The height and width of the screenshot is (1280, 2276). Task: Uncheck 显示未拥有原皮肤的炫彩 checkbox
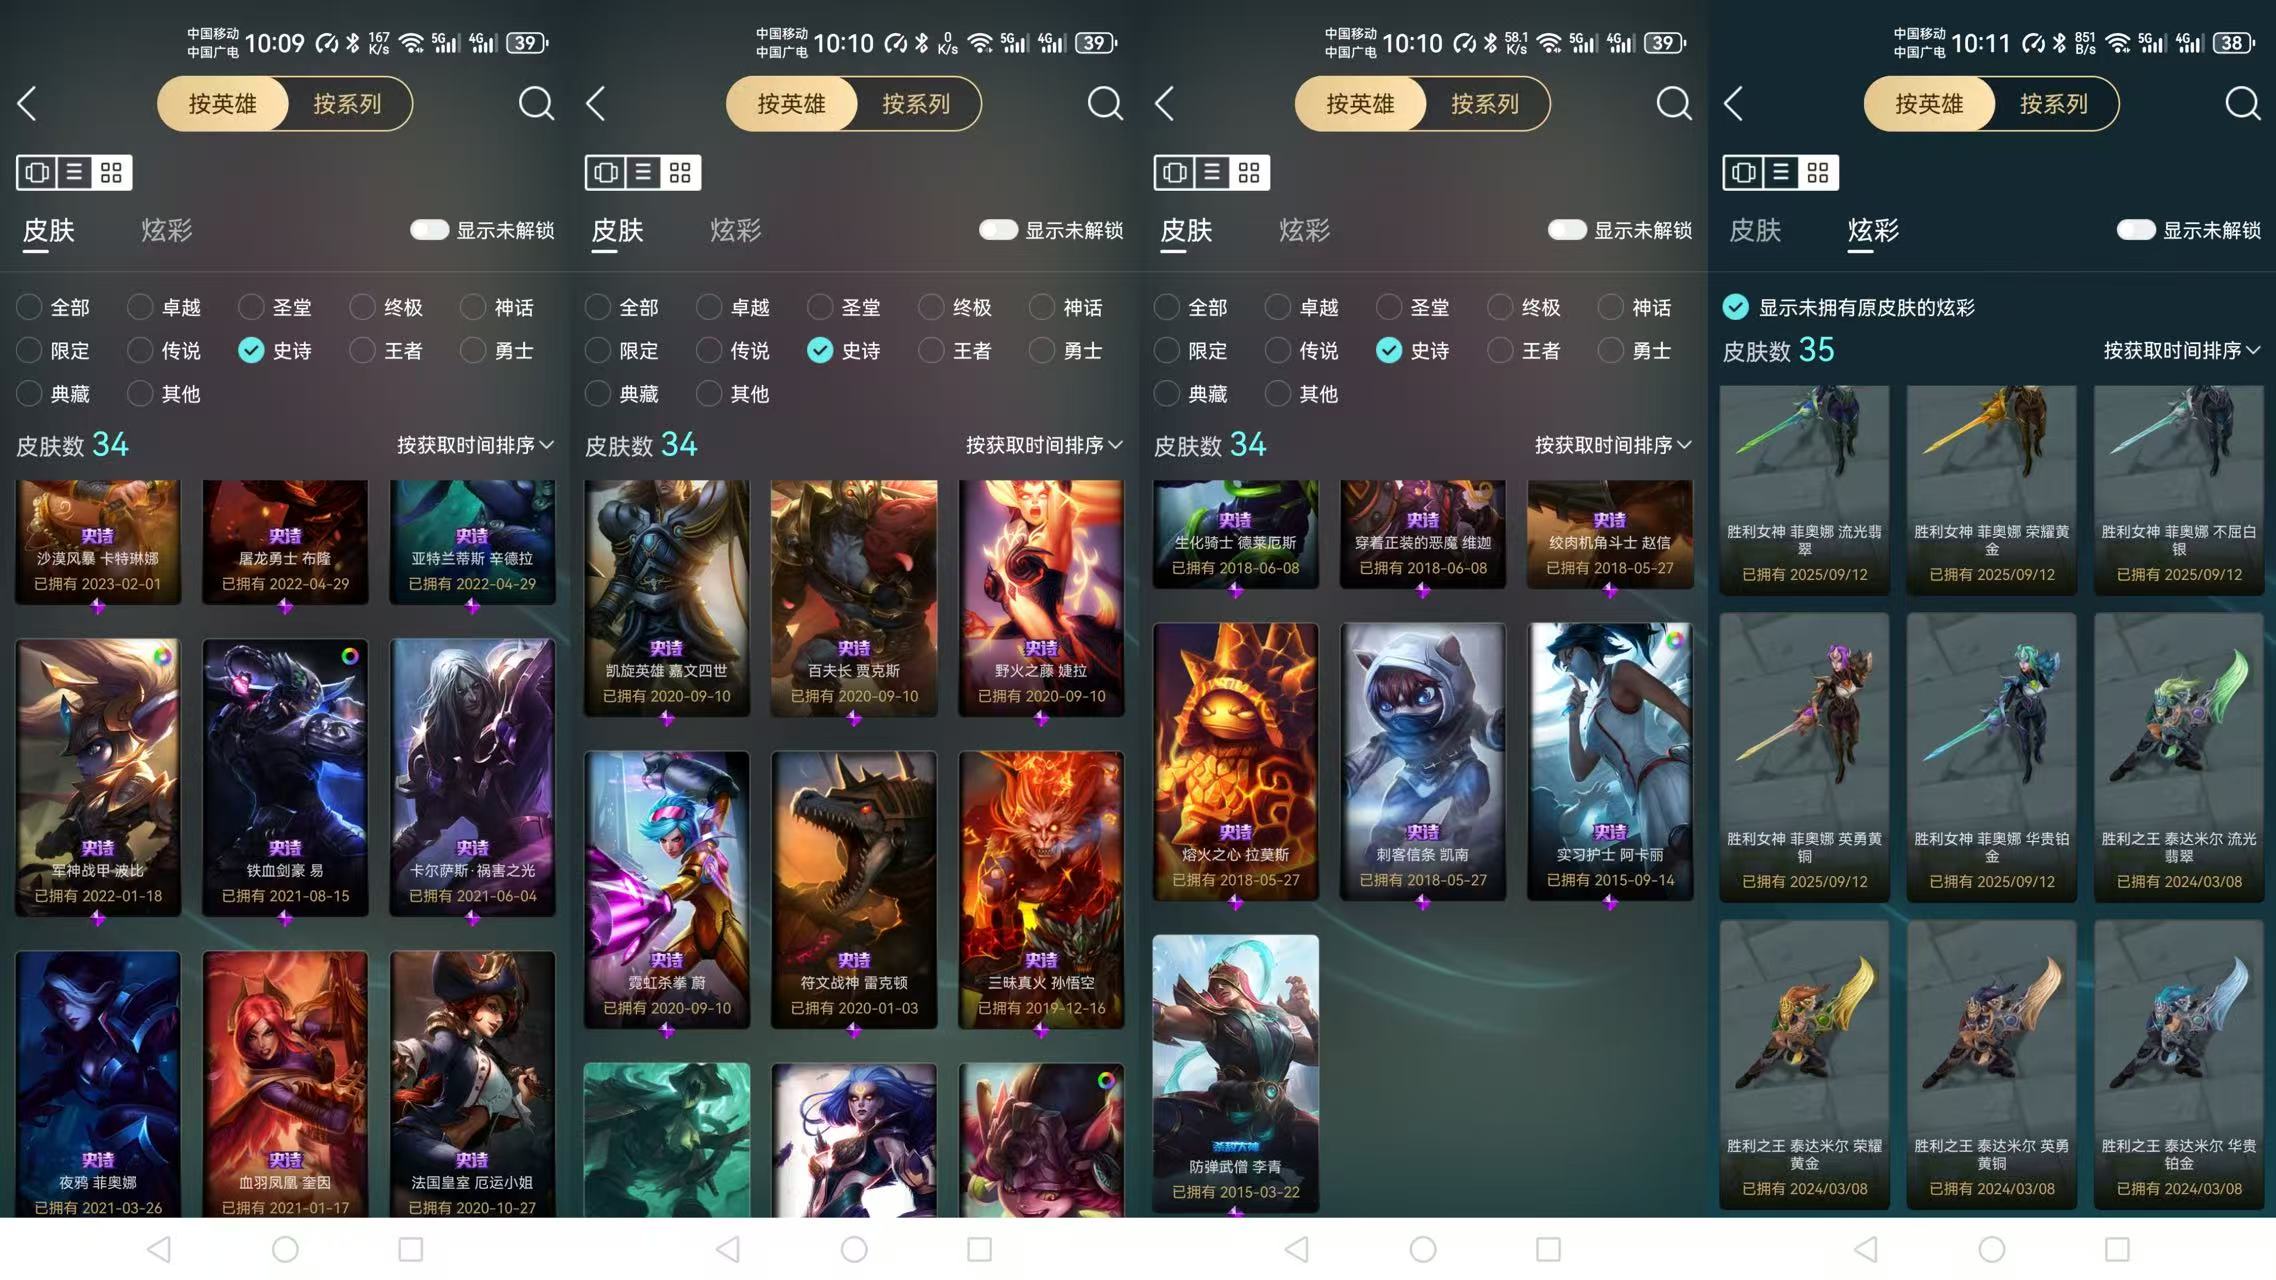tap(1736, 307)
